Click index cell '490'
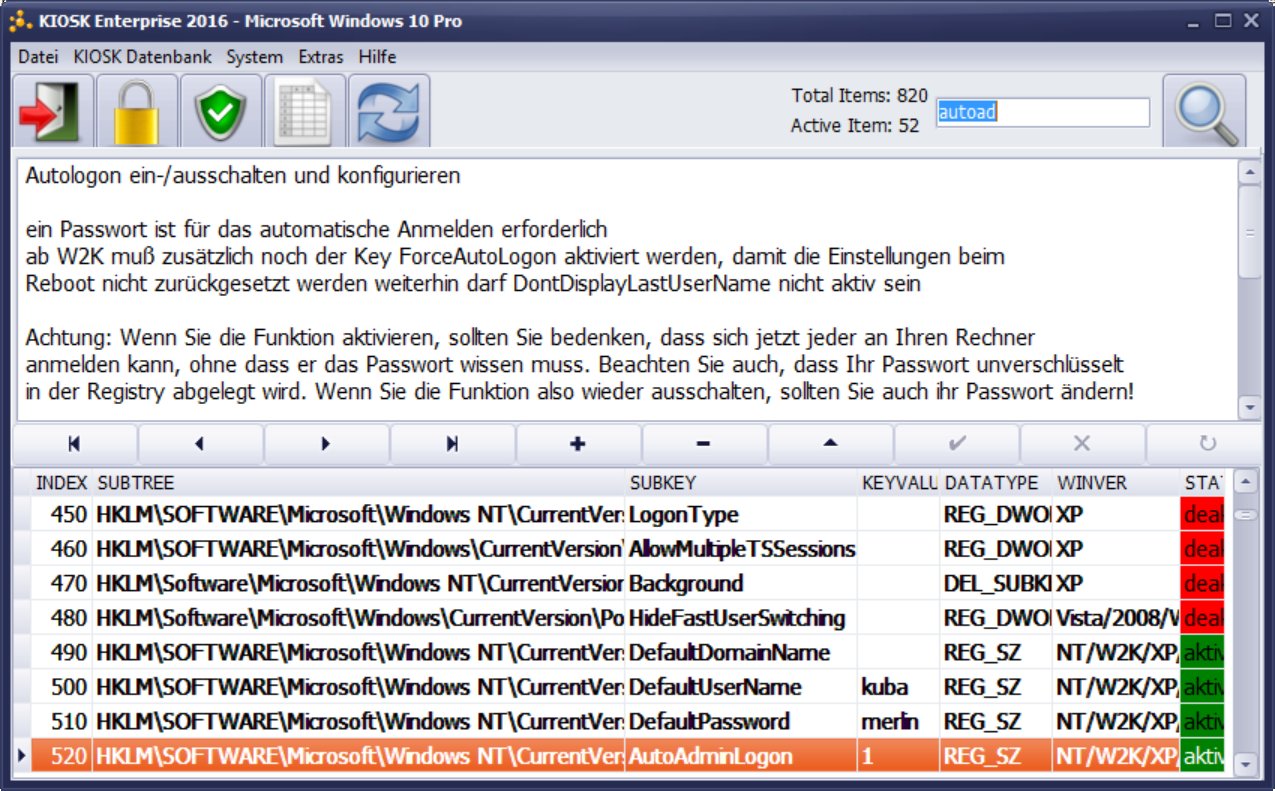The height and width of the screenshot is (791, 1275). click(x=61, y=653)
